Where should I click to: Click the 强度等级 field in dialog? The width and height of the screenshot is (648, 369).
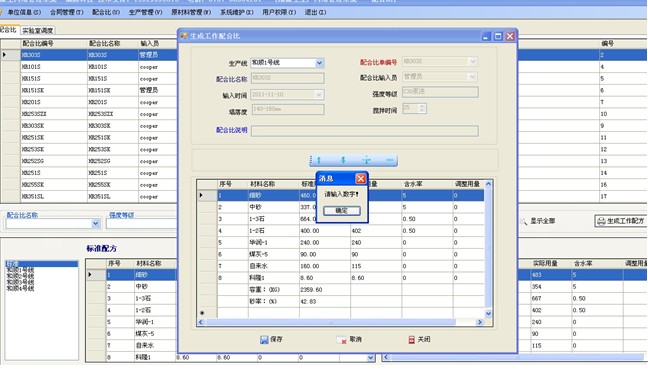[440, 92]
